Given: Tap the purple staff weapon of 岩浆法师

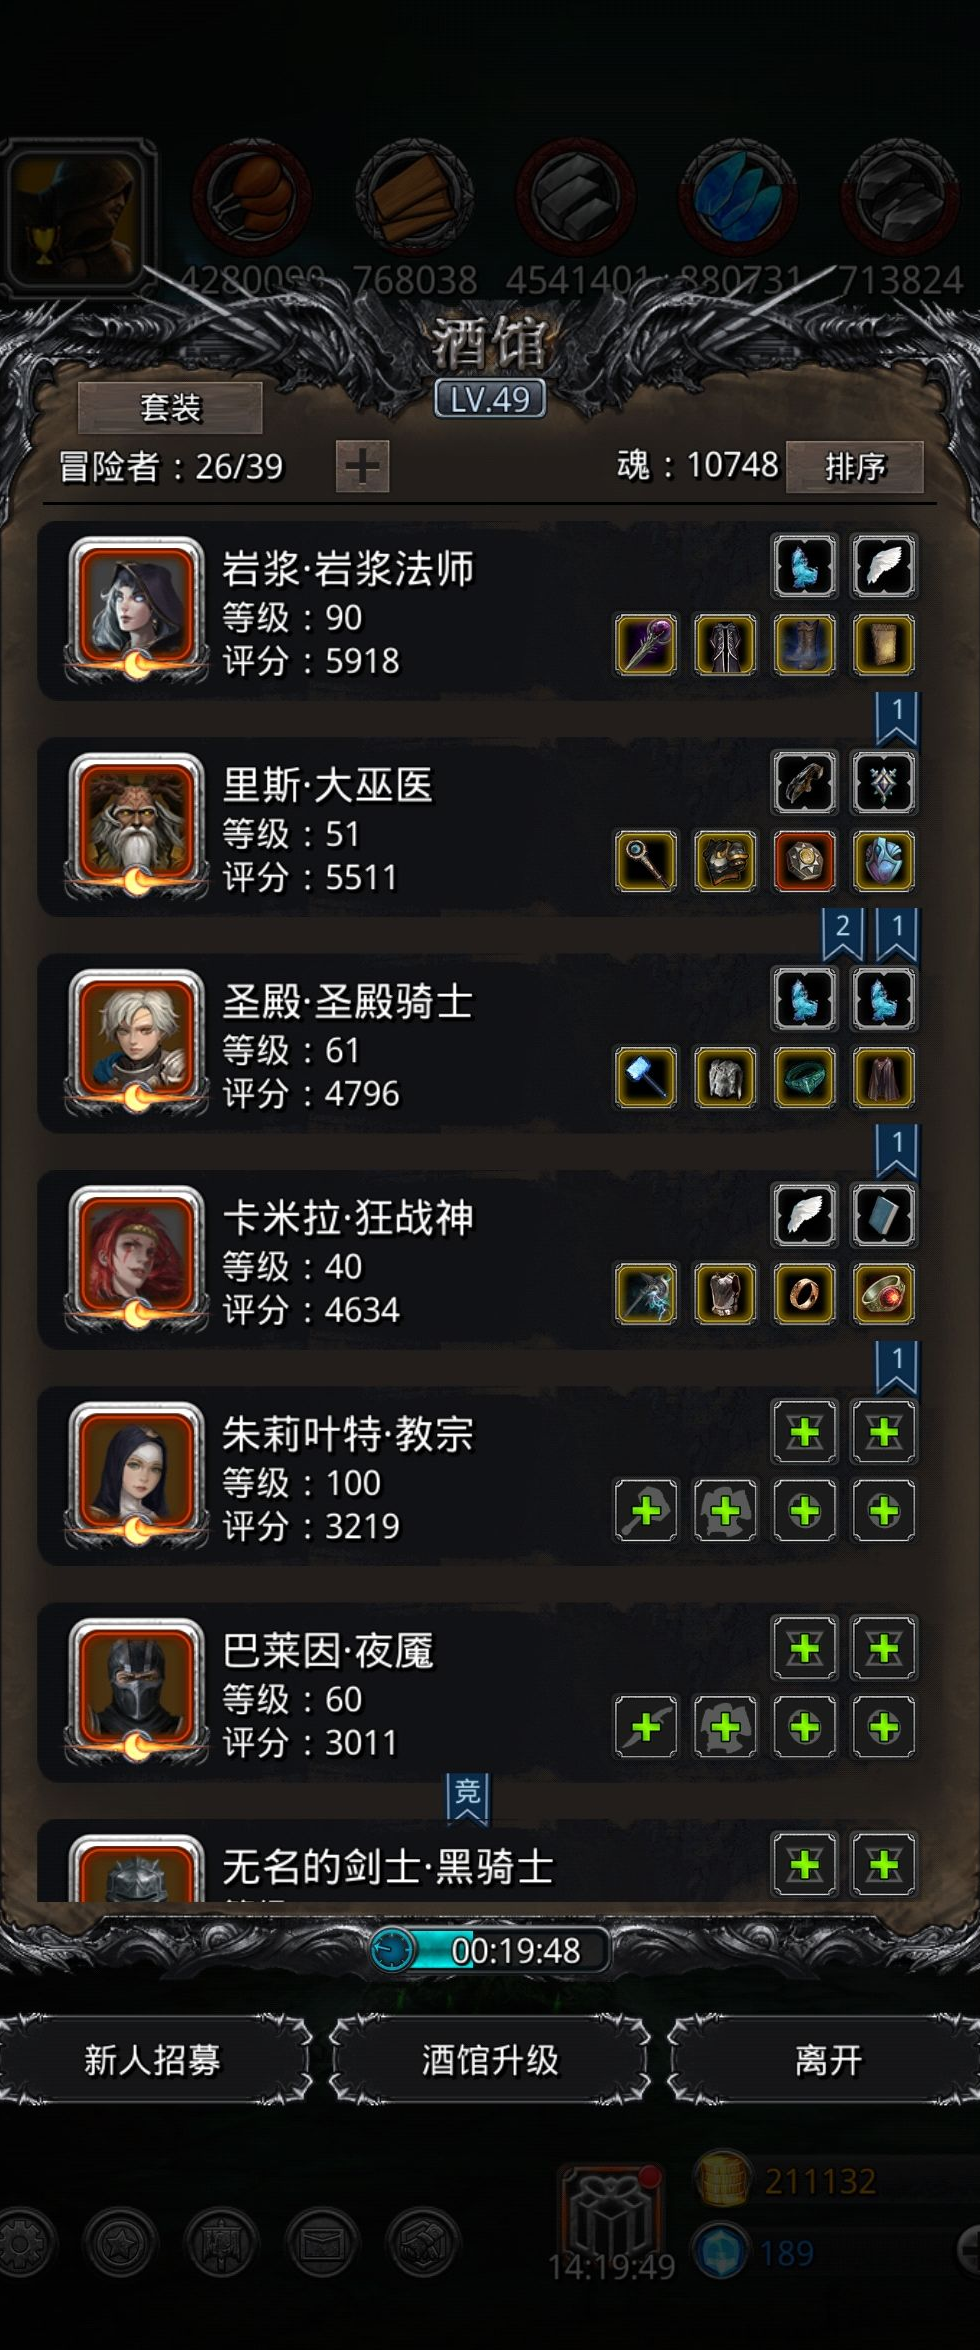Looking at the screenshot, I should [x=646, y=645].
